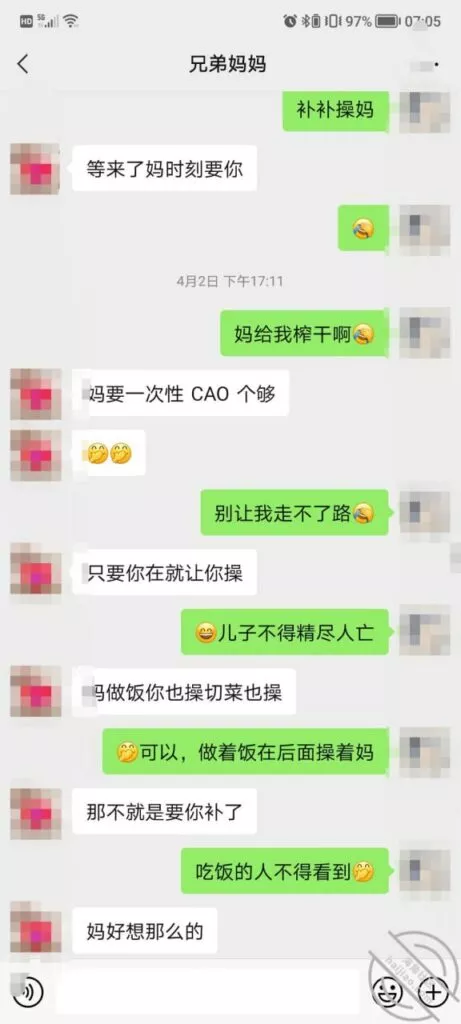
Task: Tap the battery icon in status bar
Action: 387,21
